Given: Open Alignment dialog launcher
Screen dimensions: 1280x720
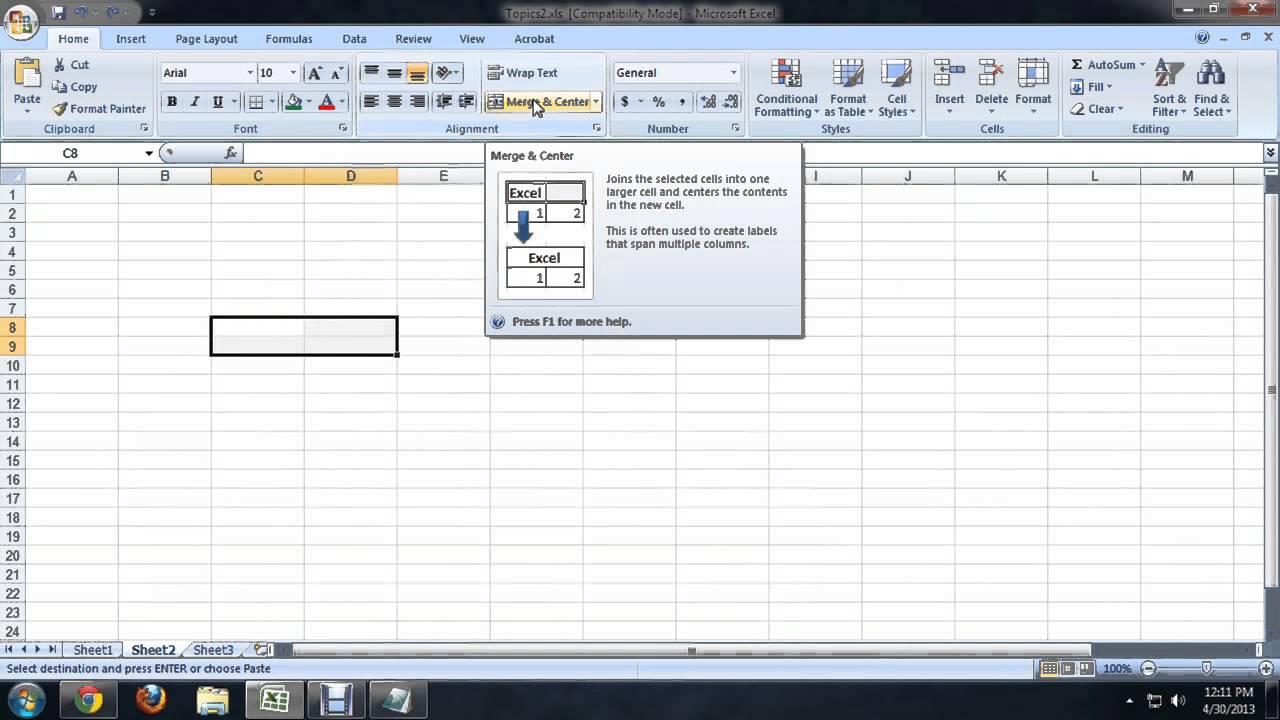Looking at the screenshot, I should (597, 129).
